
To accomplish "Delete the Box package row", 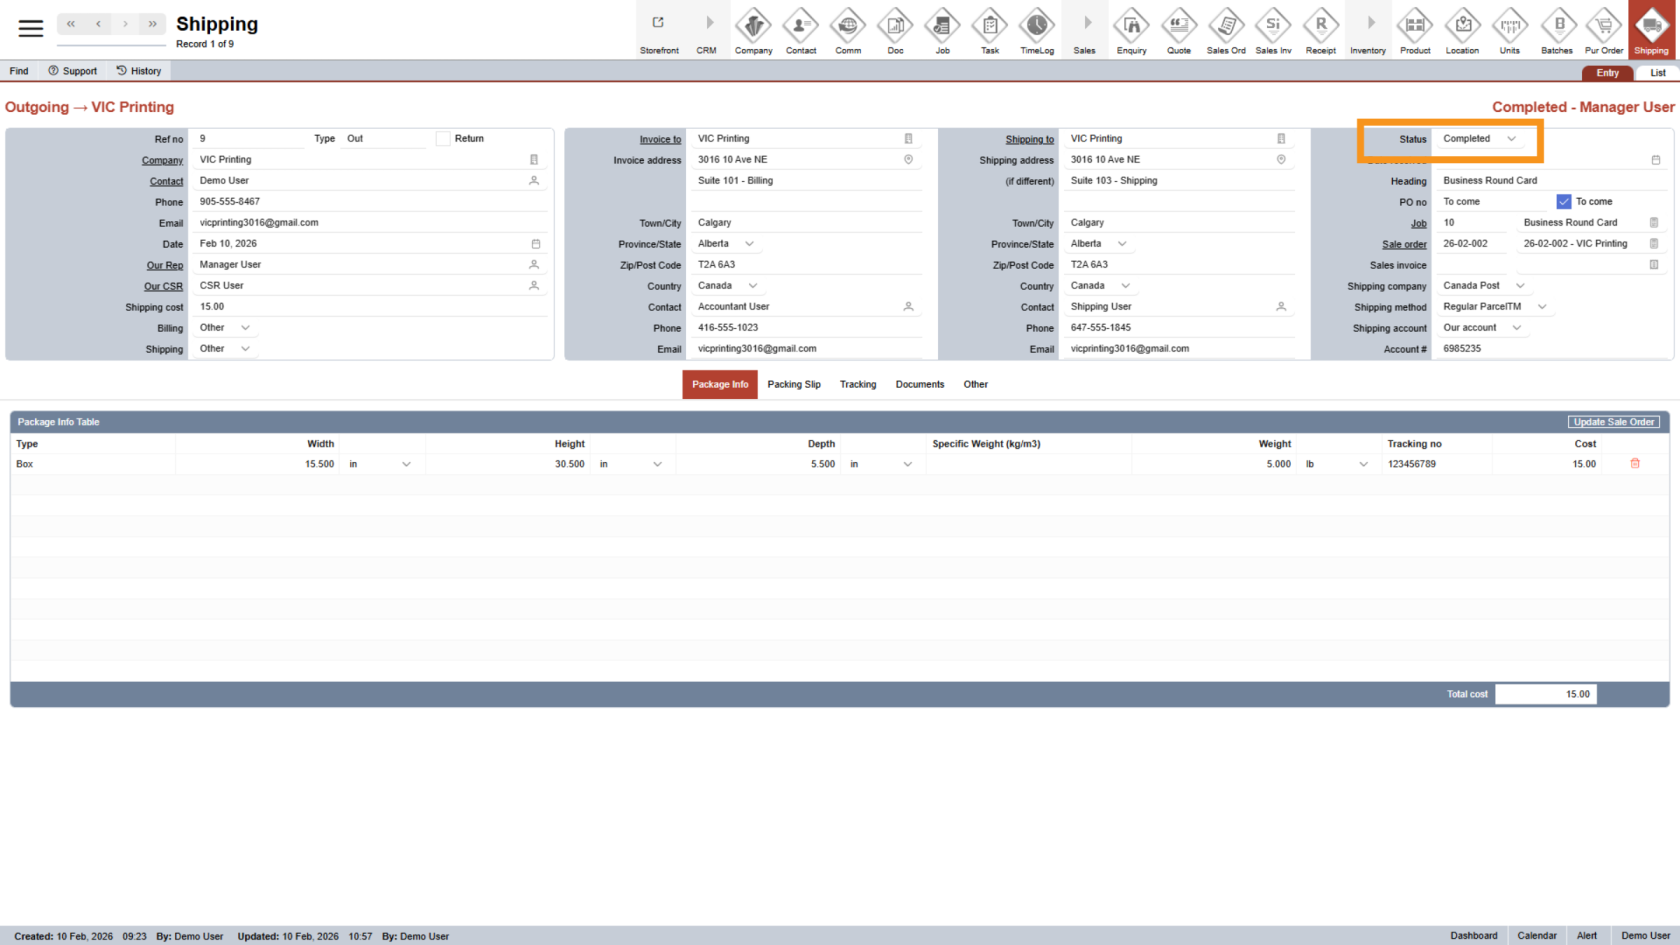I will tap(1635, 464).
